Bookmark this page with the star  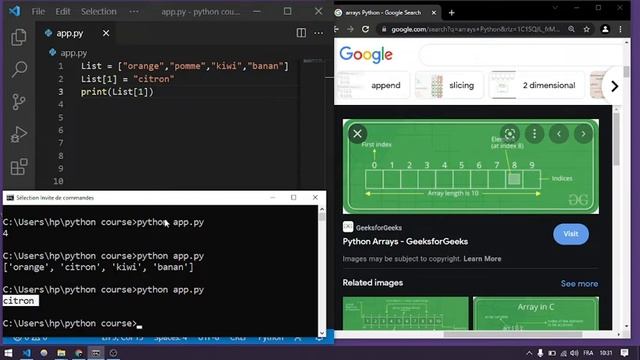click(587, 29)
